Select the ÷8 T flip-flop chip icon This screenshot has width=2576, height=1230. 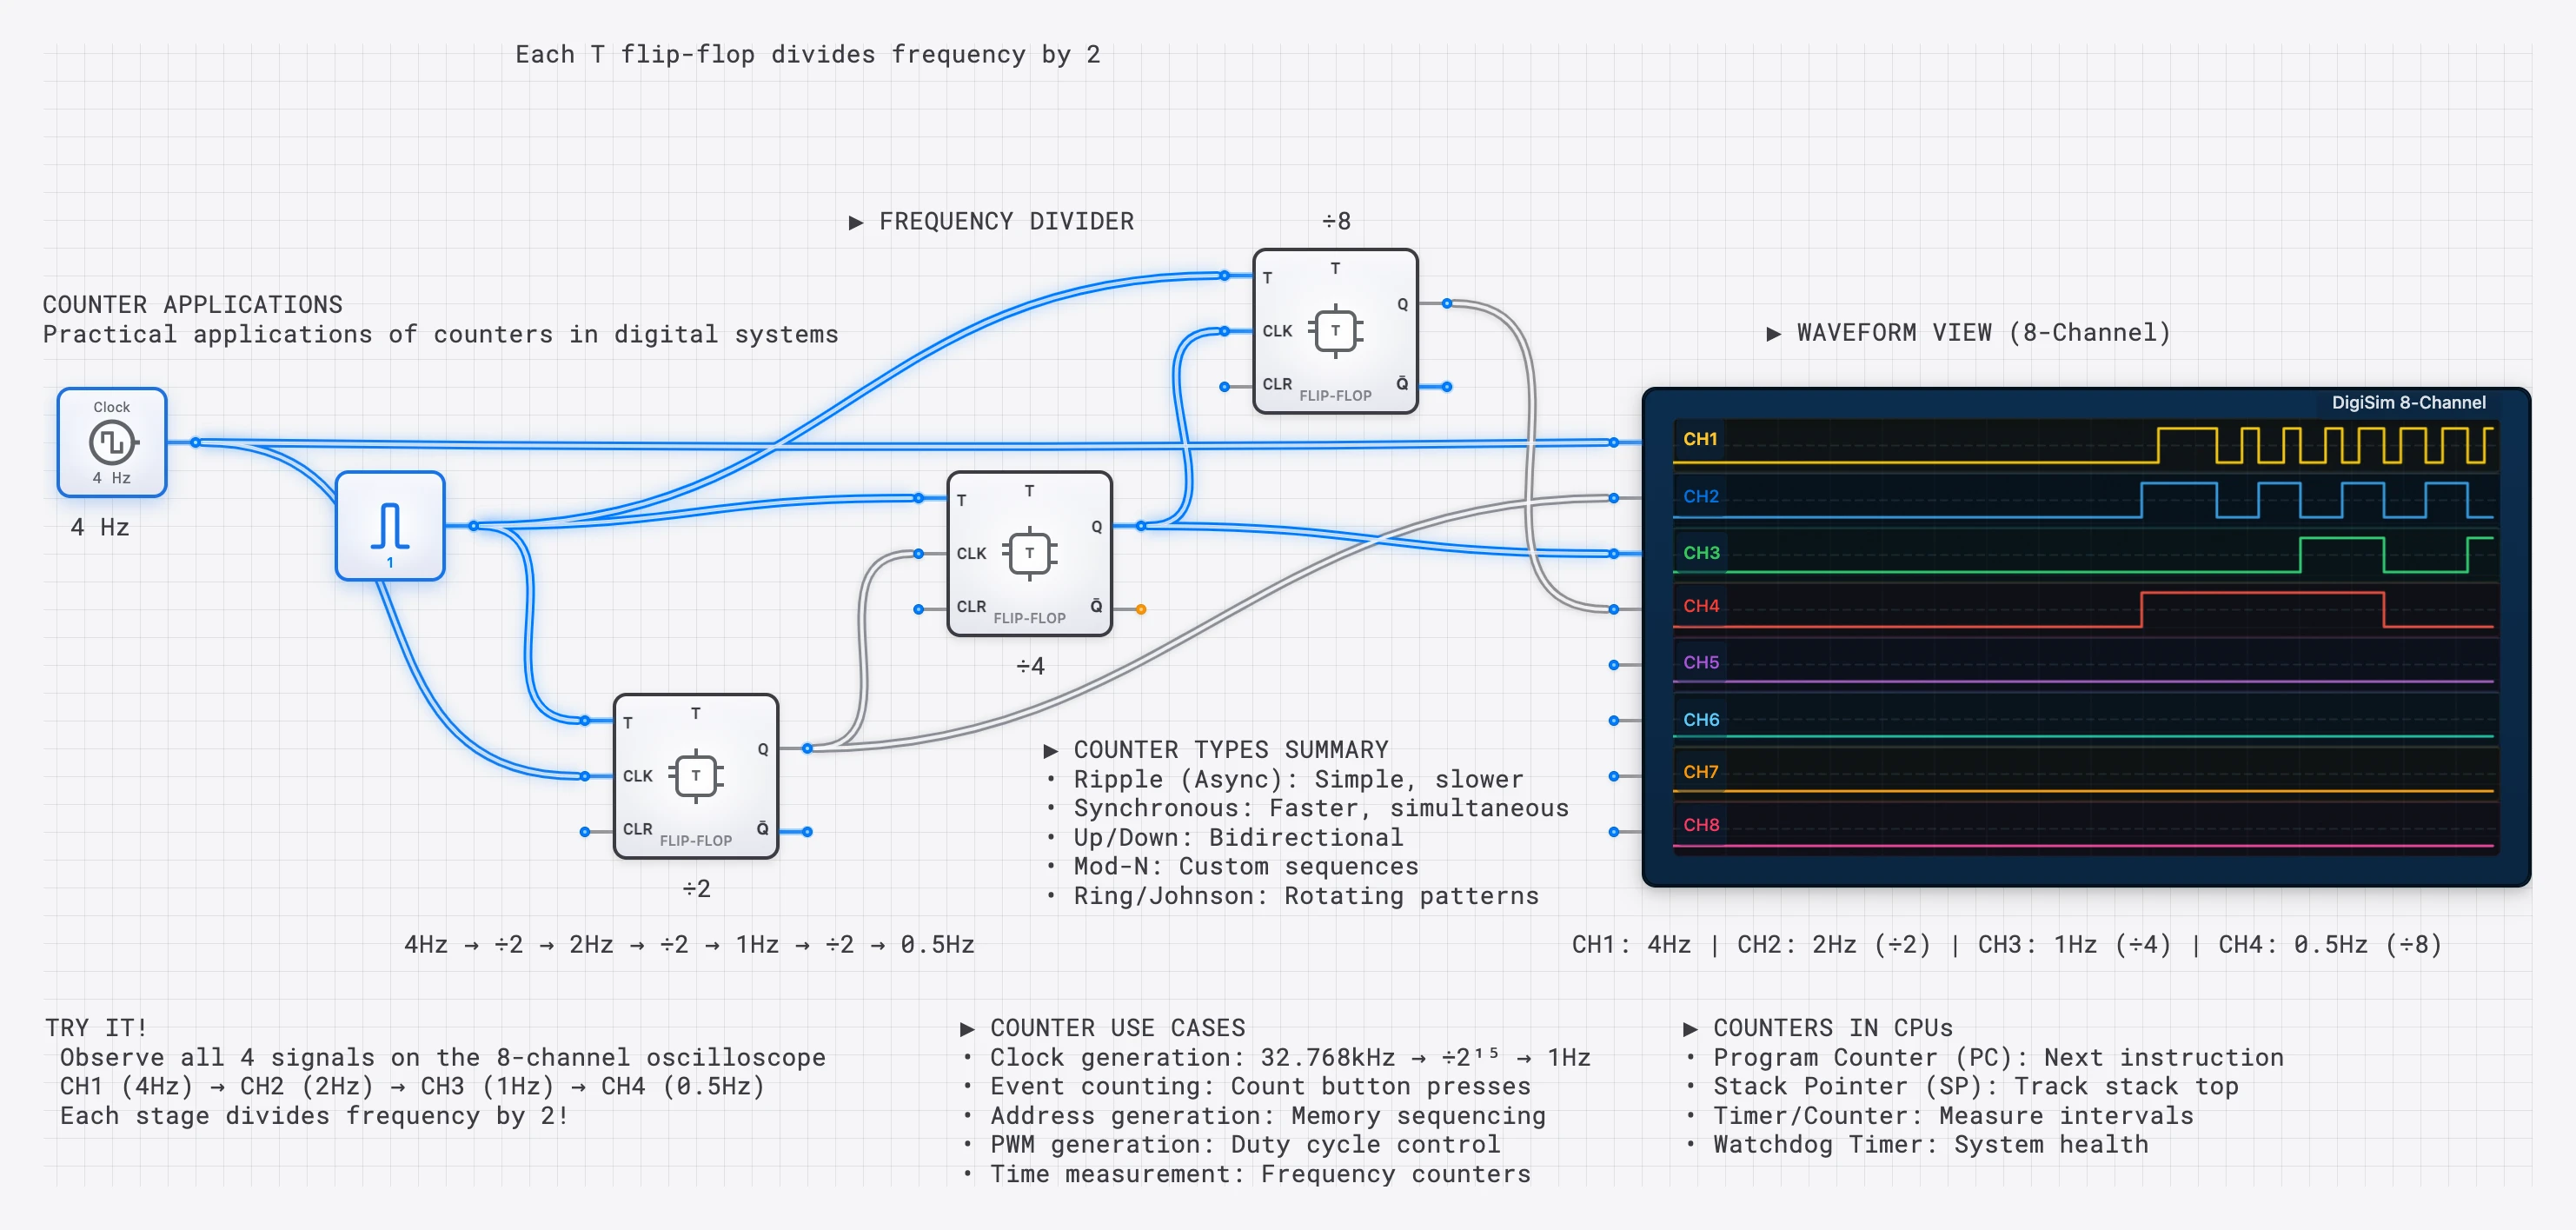pyautogui.click(x=1335, y=331)
